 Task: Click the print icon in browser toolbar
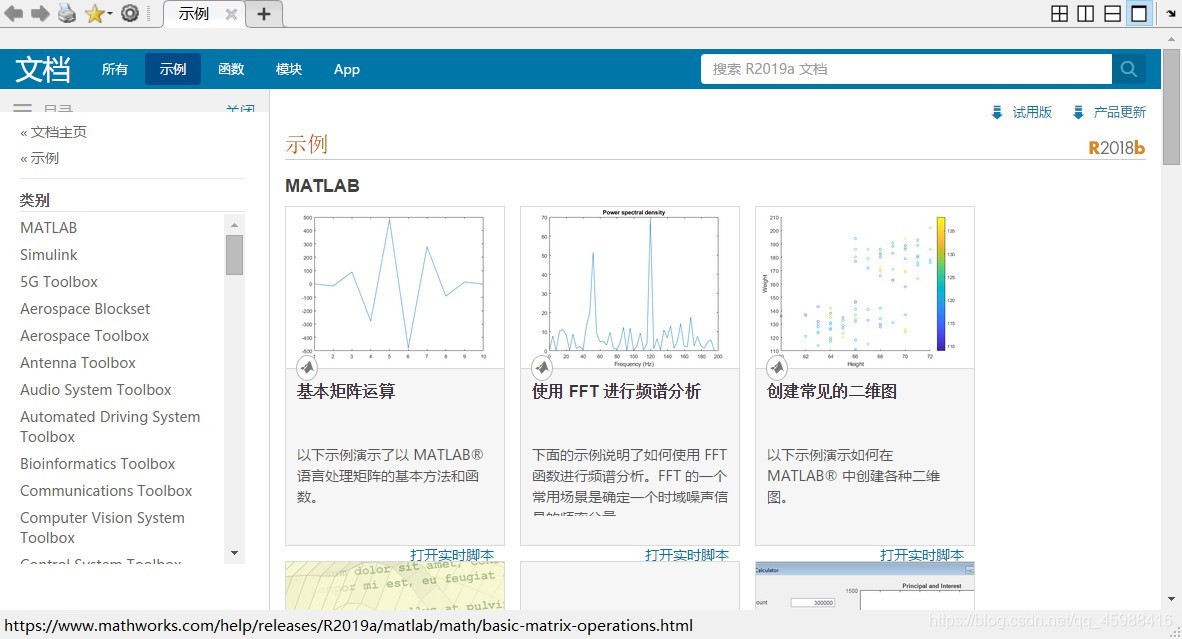click(x=67, y=14)
